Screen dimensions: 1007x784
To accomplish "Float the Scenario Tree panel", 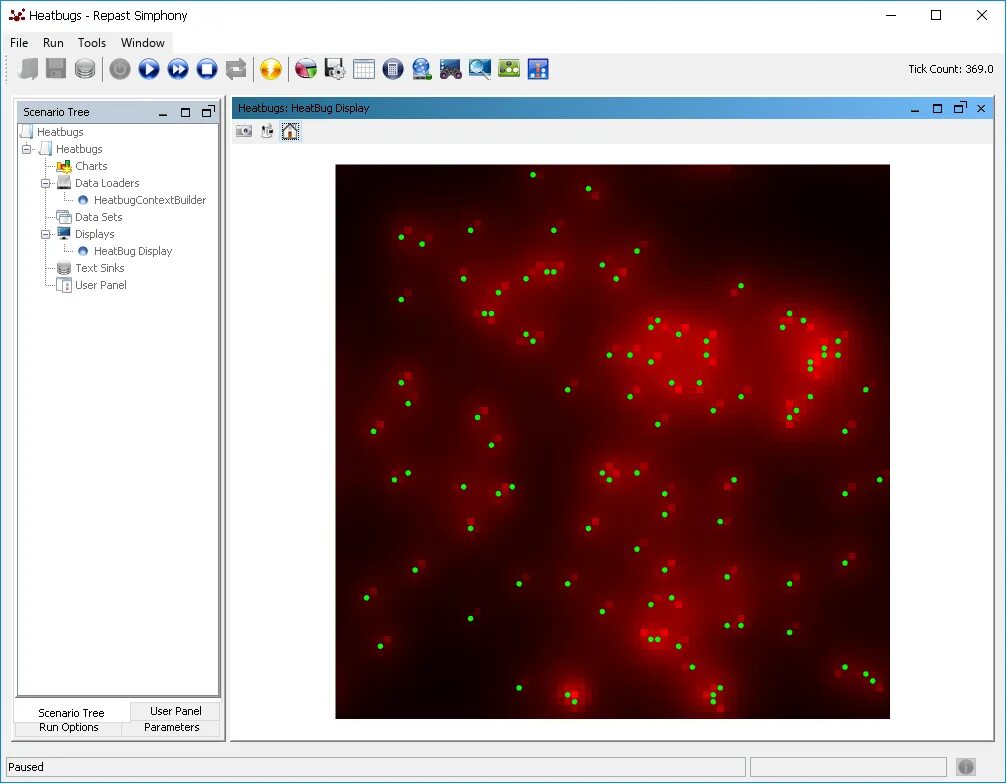I will (208, 112).
